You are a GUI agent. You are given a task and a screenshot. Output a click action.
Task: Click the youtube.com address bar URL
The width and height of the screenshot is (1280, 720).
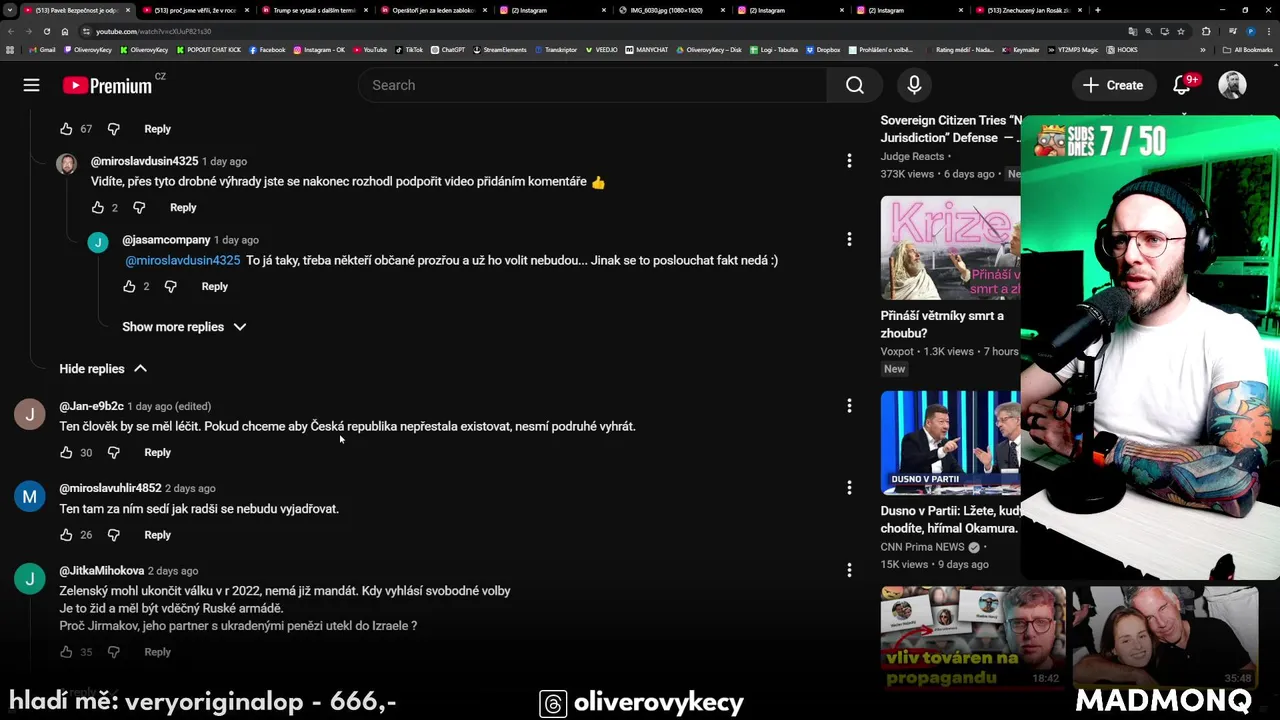coord(153,31)
